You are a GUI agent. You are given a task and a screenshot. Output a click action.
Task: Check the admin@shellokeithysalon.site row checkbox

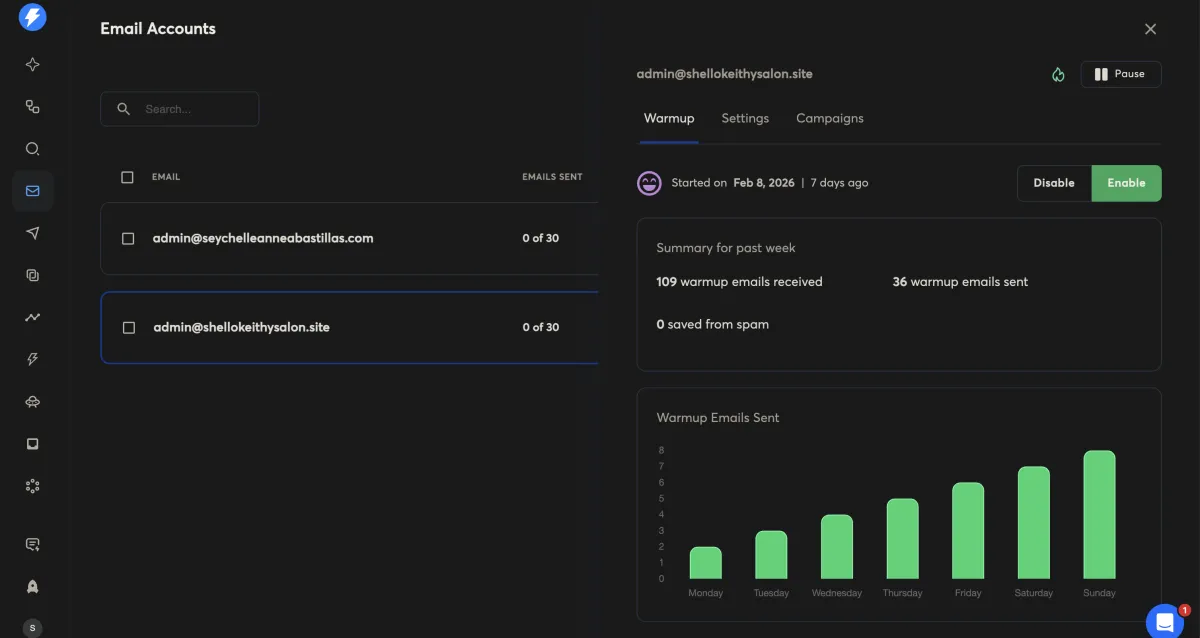click(128, 328)
